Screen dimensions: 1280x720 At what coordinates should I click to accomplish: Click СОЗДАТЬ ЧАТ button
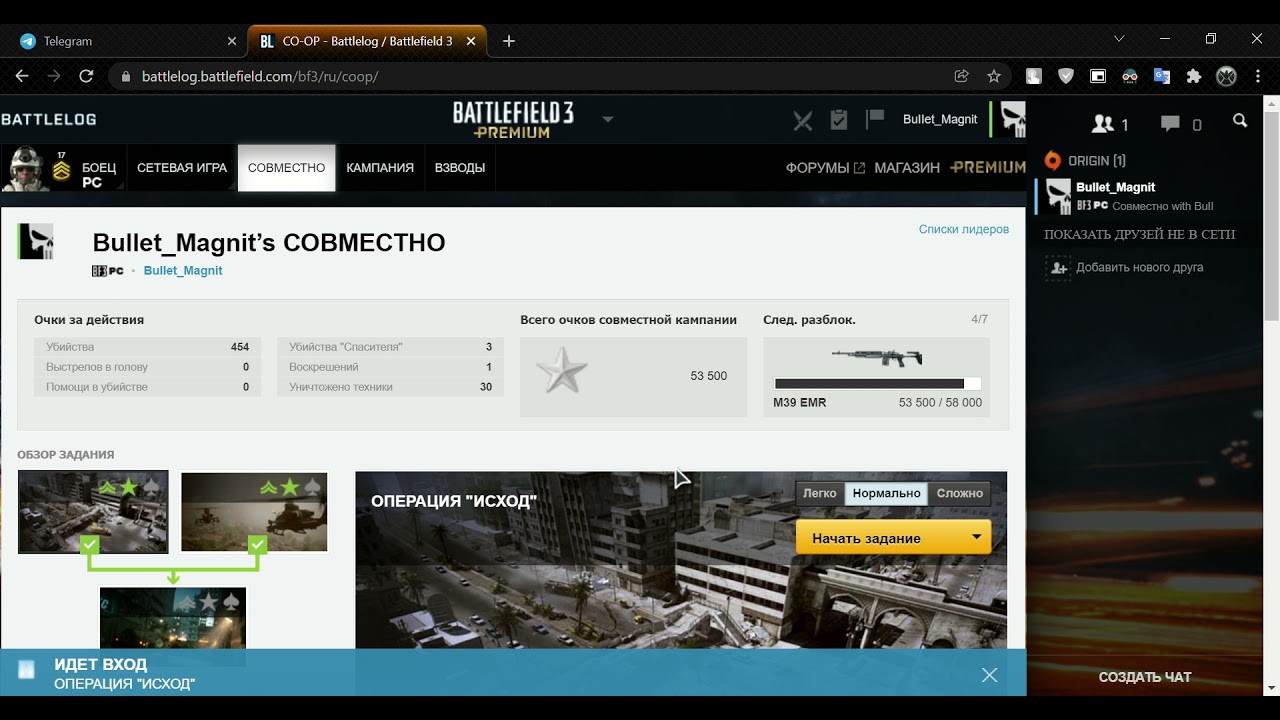pyautogui.click(x=1145, y=677)
